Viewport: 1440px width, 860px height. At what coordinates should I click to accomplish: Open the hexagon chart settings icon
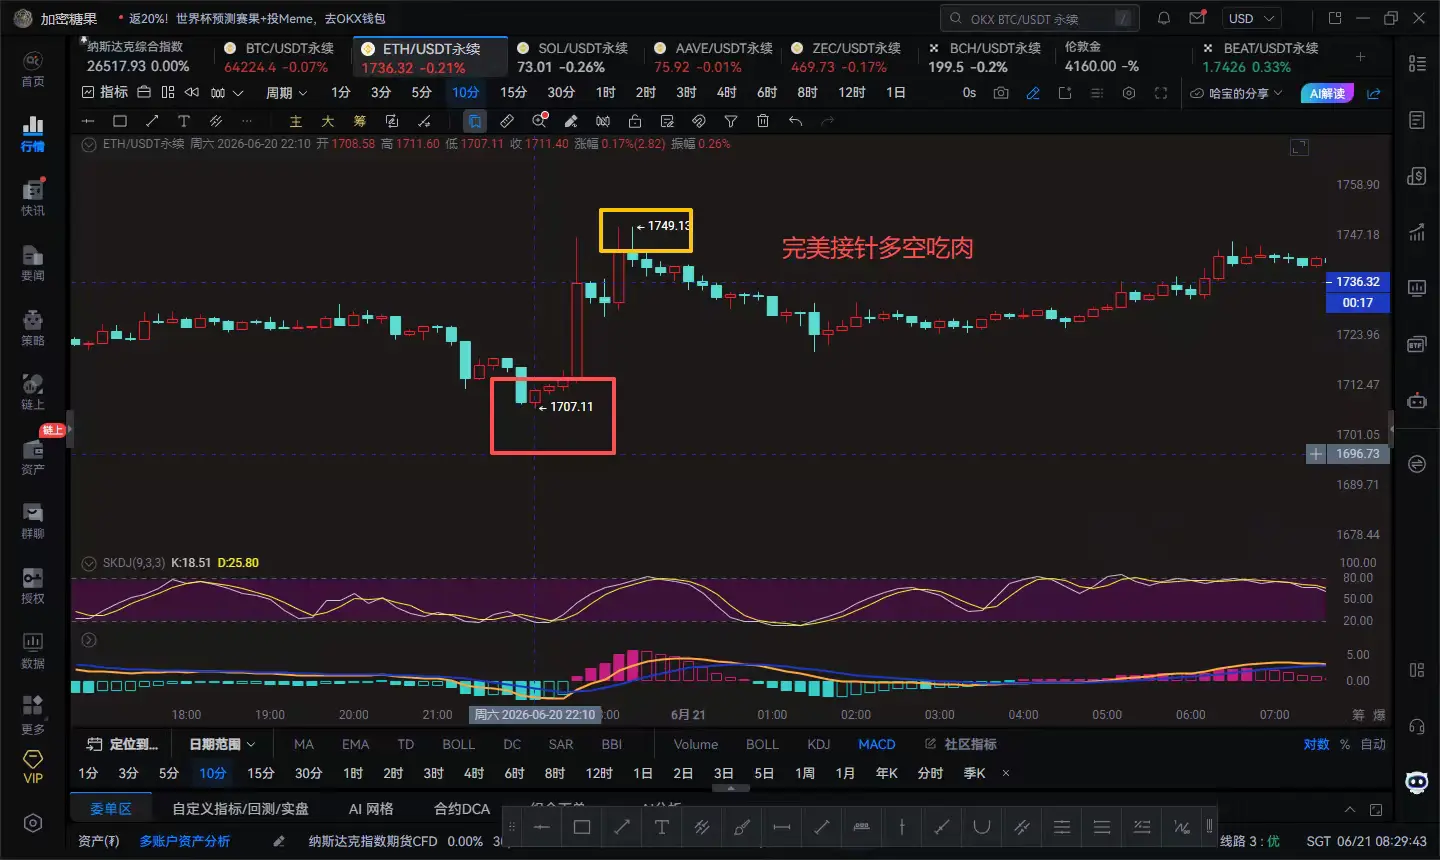pyautogui.click(x=1129, y=93)
